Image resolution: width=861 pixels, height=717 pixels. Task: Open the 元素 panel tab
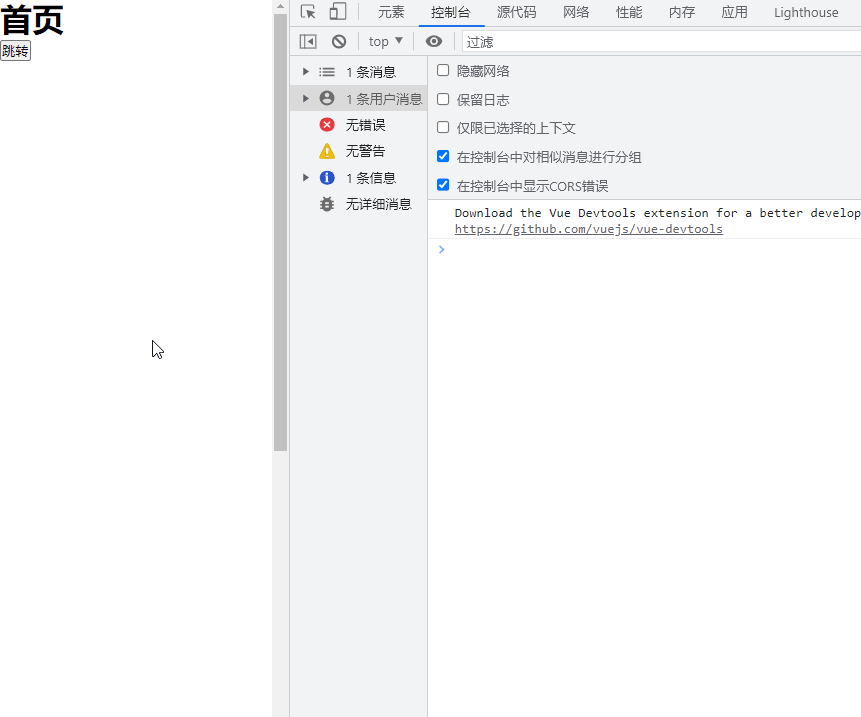pos(391,12)
